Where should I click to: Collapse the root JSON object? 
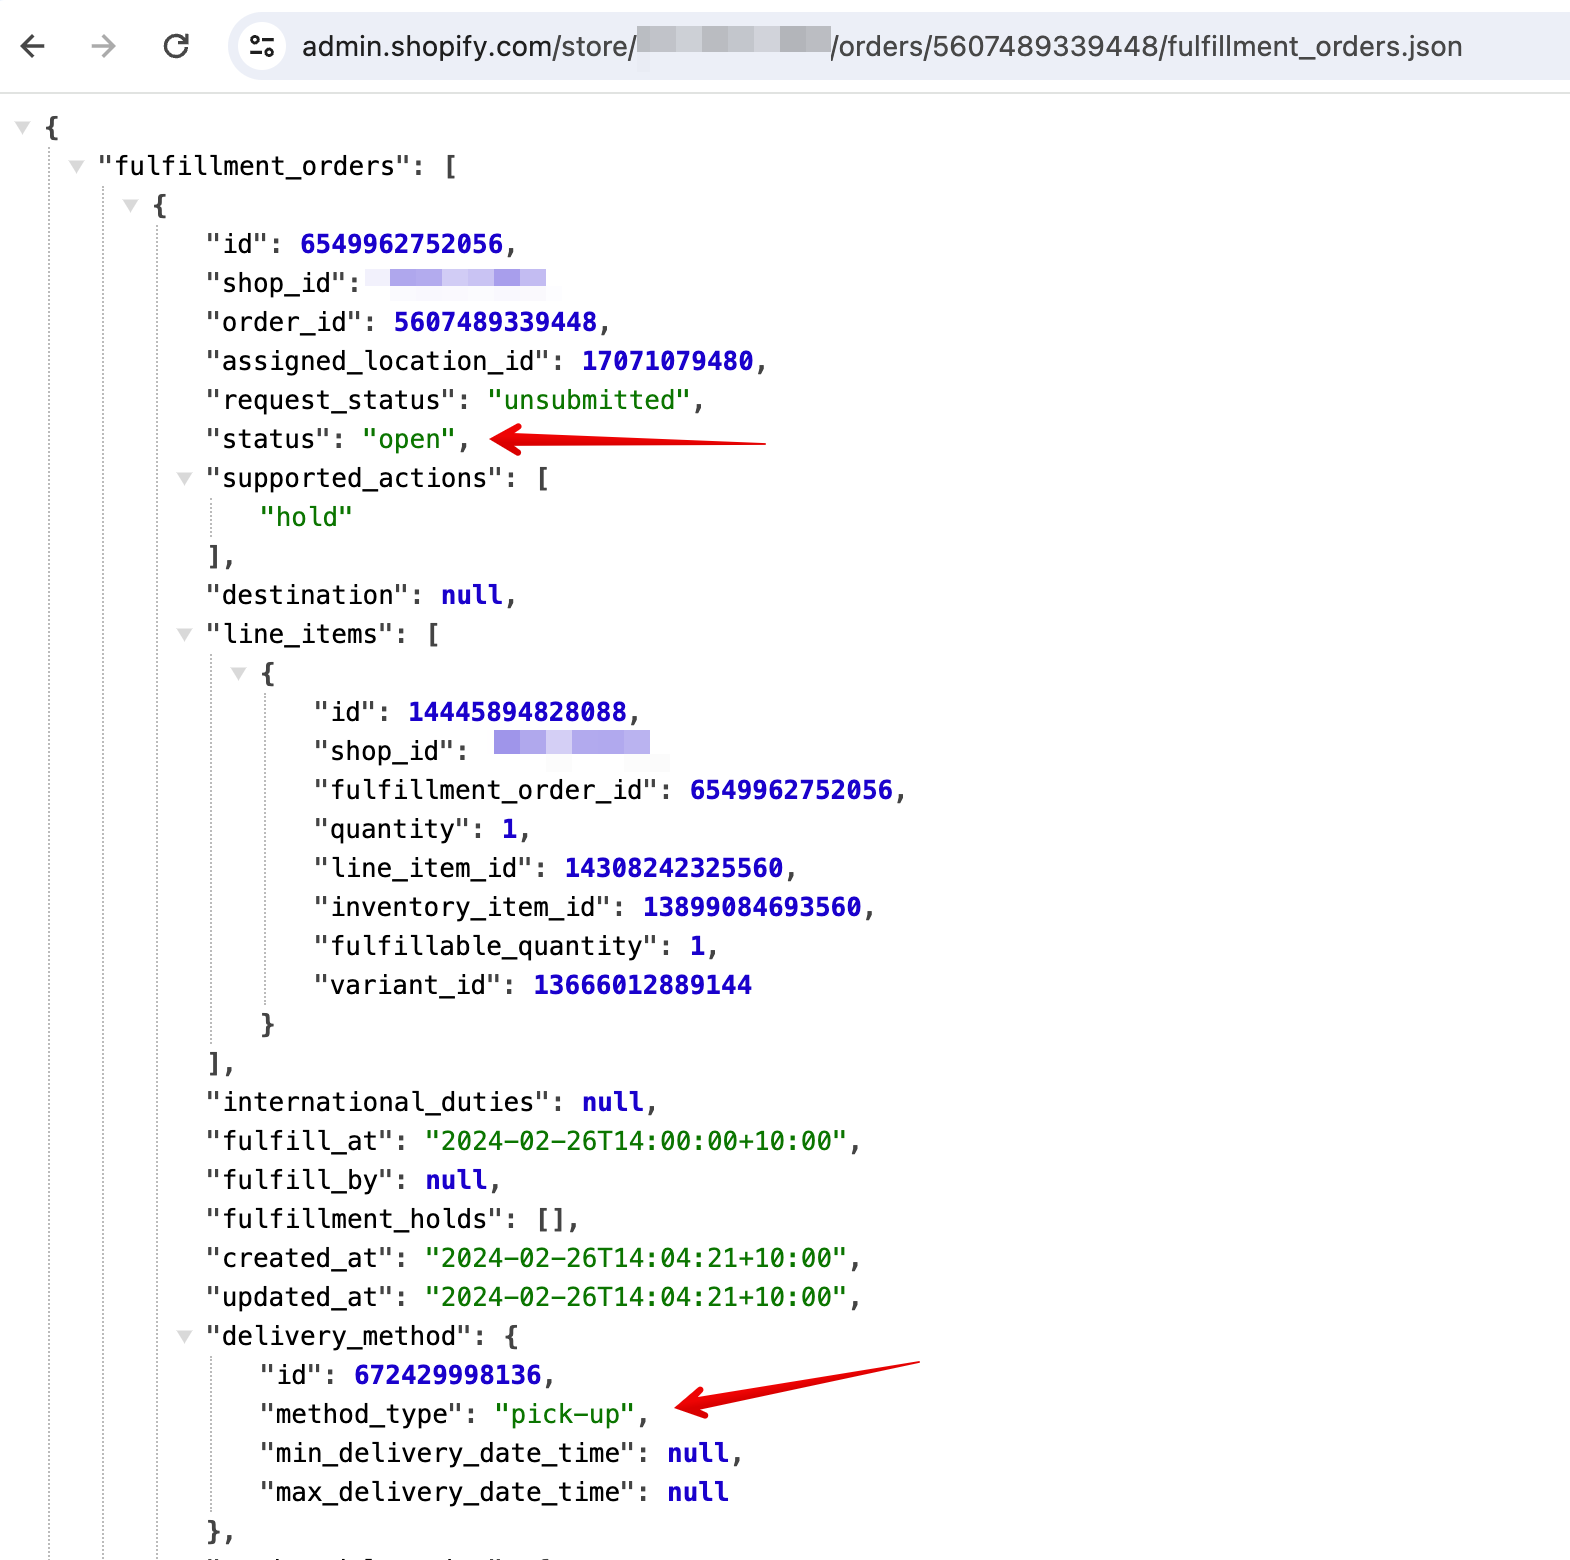[23, 127]
